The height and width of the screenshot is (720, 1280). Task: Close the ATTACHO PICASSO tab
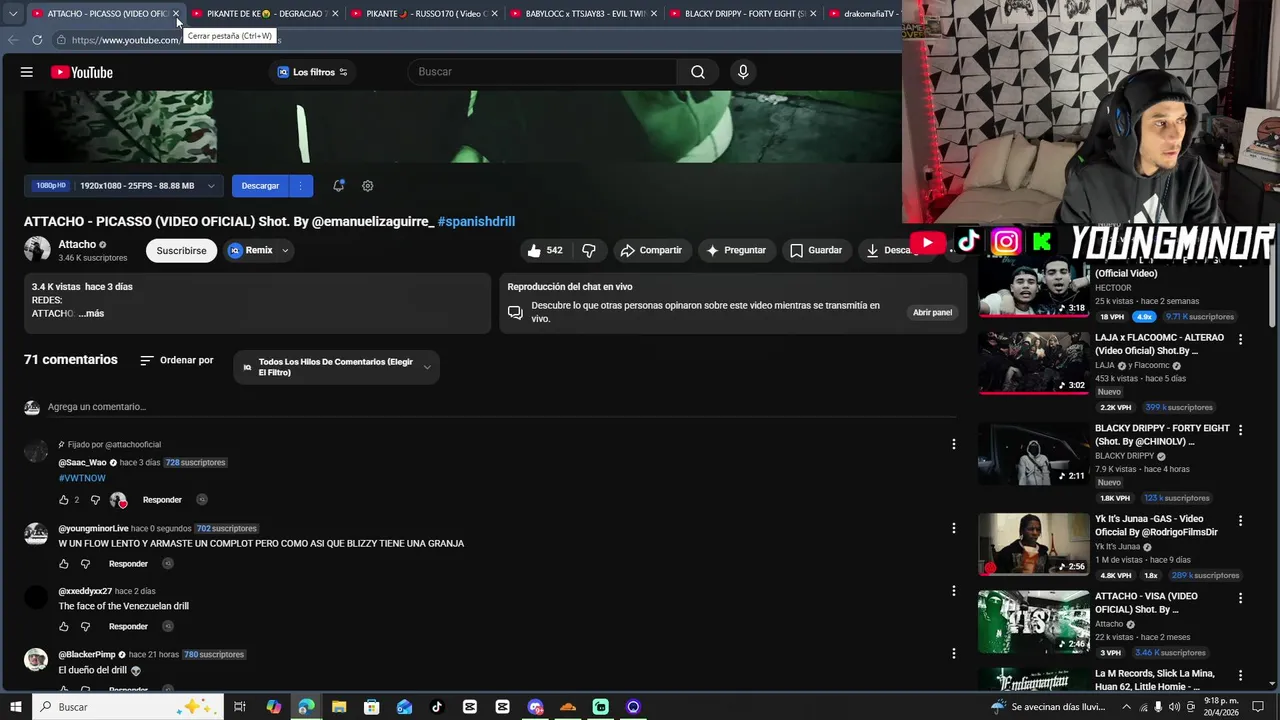tap(176, 14)
